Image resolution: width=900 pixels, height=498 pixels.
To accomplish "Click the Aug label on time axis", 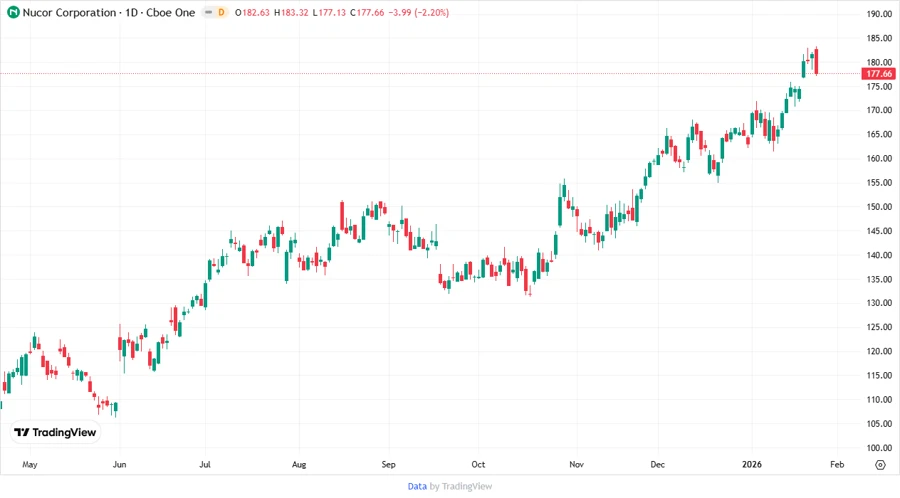I will pyautogui.click(x=299, y=465).
